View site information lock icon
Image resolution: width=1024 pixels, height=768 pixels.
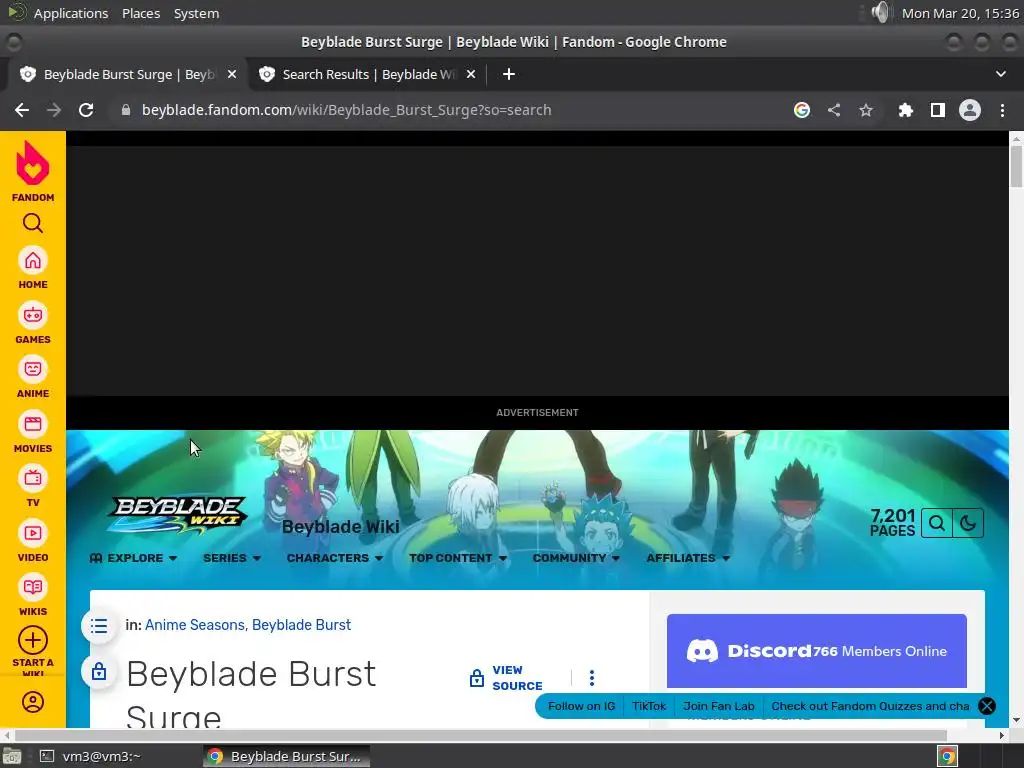[x=126, y=110]
